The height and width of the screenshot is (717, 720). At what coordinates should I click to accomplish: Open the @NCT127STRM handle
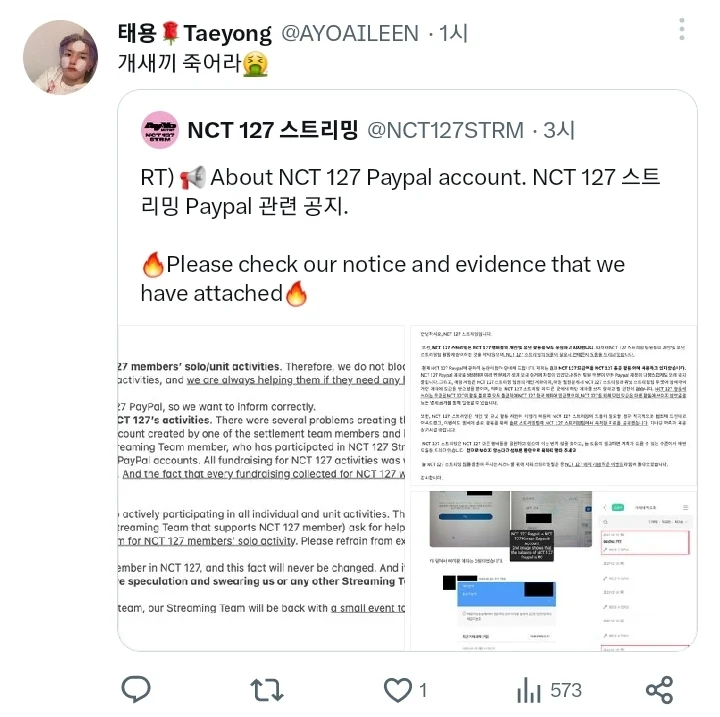pyautogui.click(x=445, y=130)
